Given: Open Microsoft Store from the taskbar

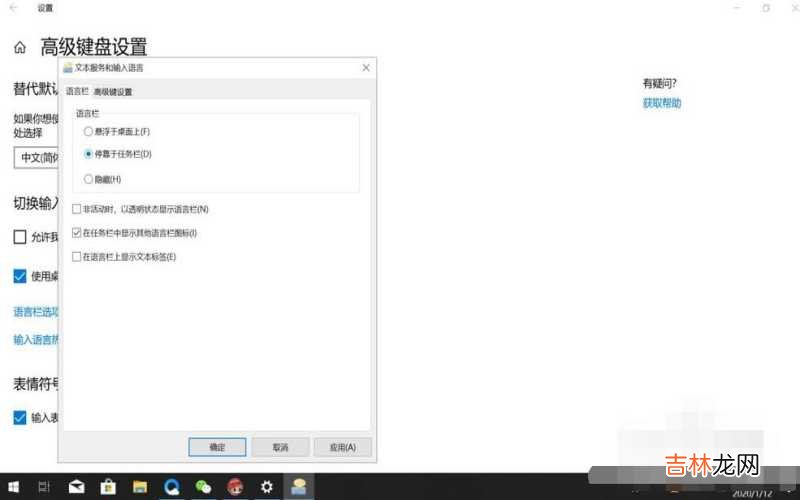Looking at the screenshot, I should pos(108,487).
